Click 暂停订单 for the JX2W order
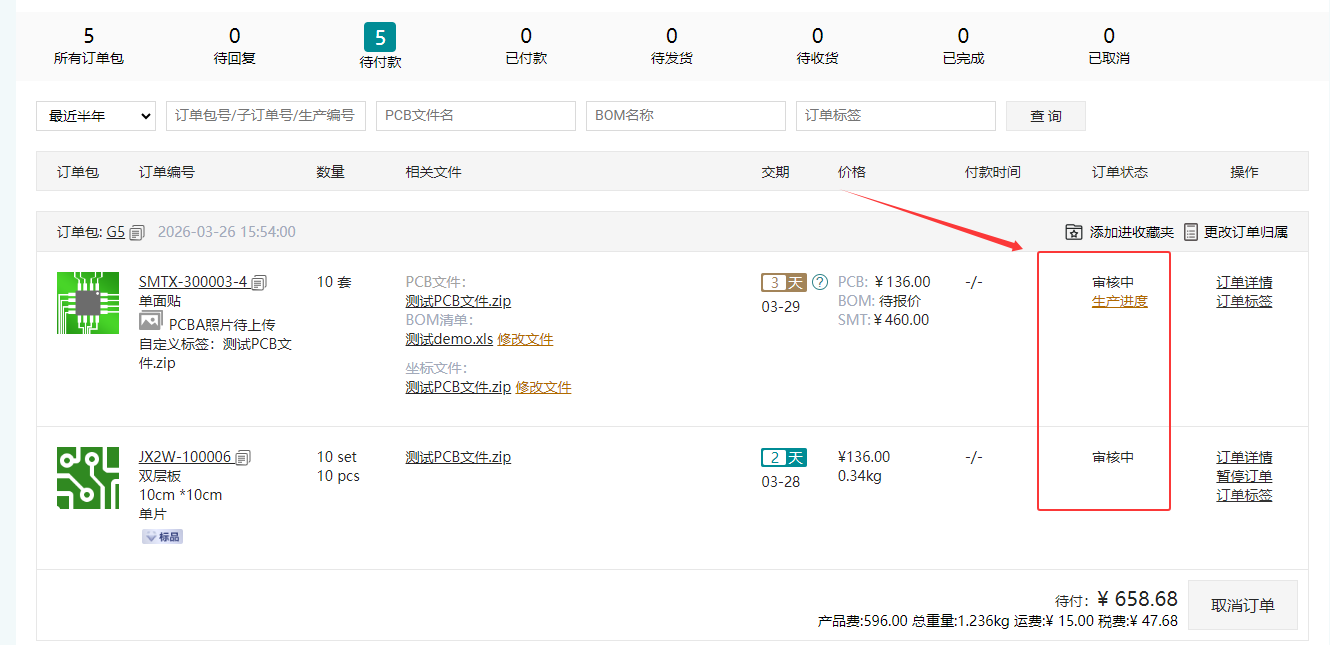The image size is (1330, 645). click(x=1244, y=476)
